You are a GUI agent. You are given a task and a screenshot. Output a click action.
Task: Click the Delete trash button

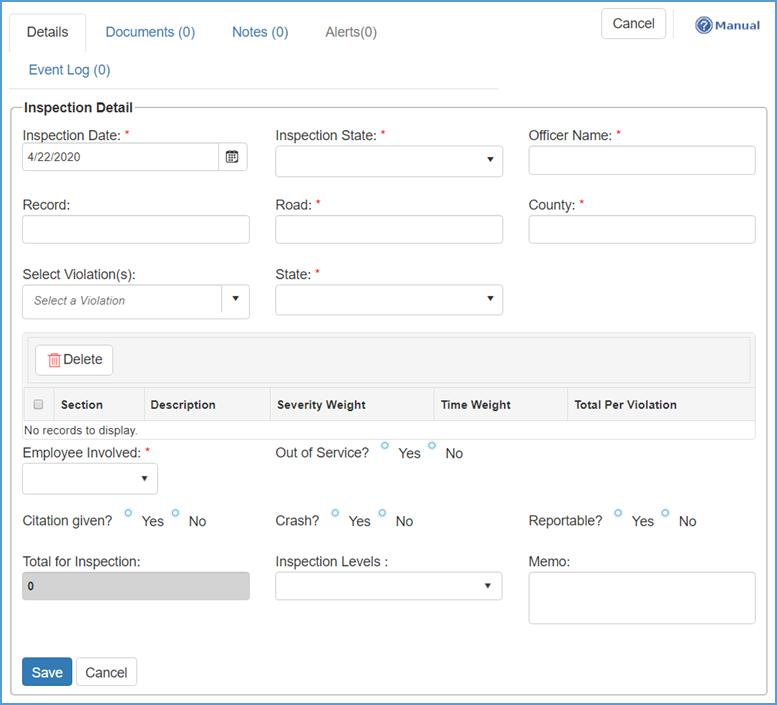click(x=75, y=360)
